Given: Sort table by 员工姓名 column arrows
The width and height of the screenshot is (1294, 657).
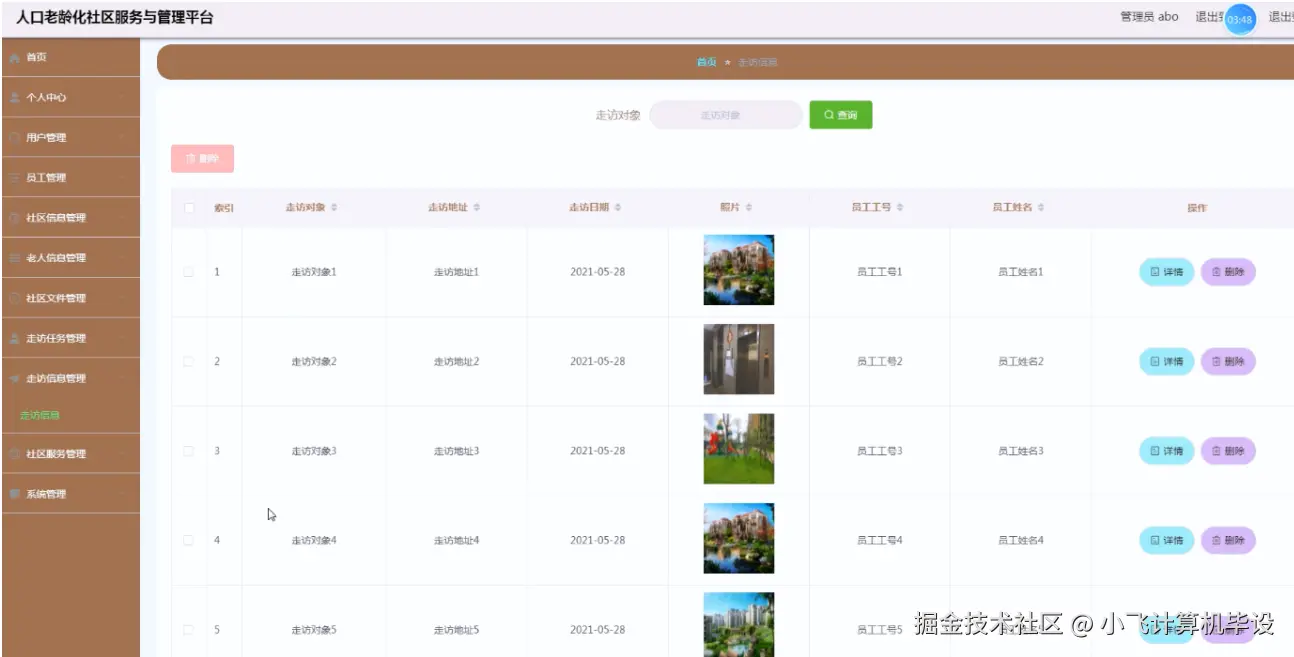Looking at the screenshot, I should pos(1041,208).
